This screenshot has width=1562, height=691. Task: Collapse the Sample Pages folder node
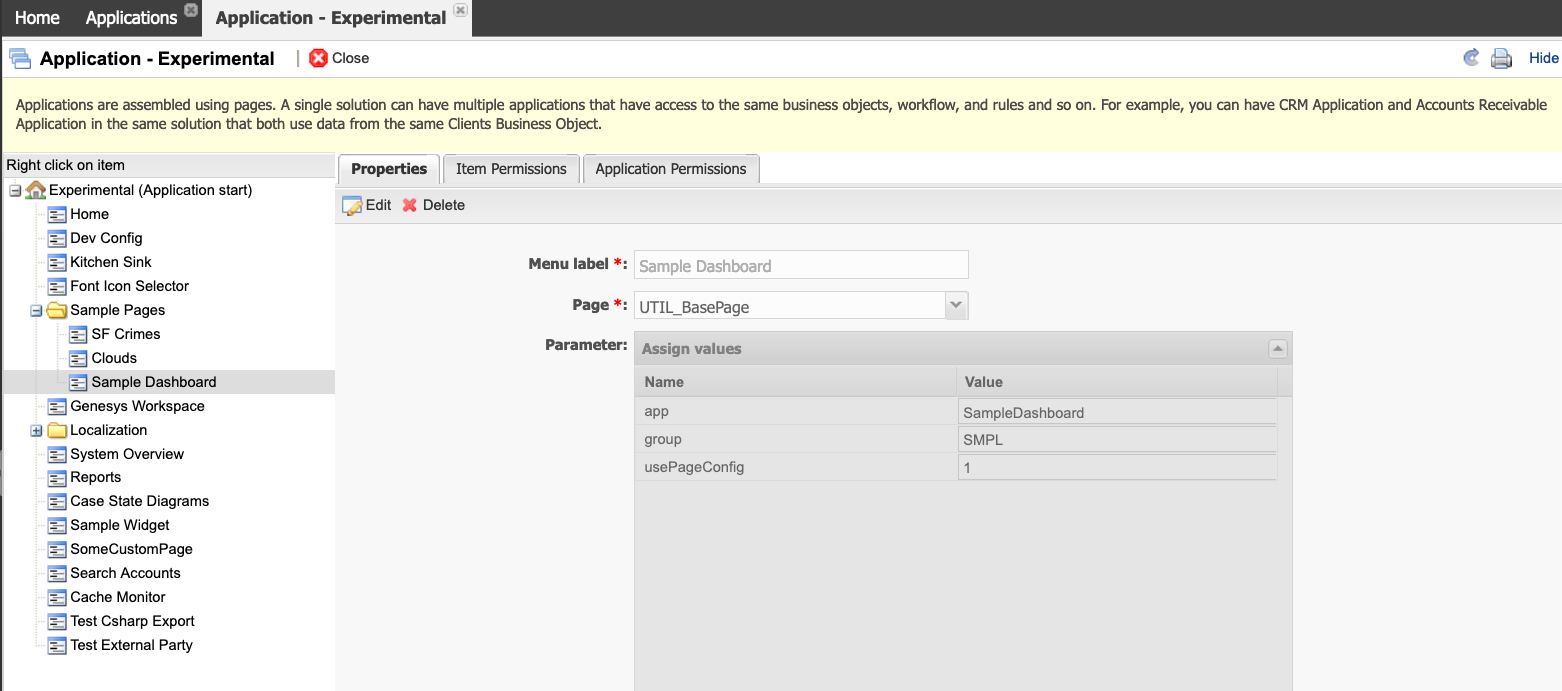pyautogui.click(x=36, y=310)
